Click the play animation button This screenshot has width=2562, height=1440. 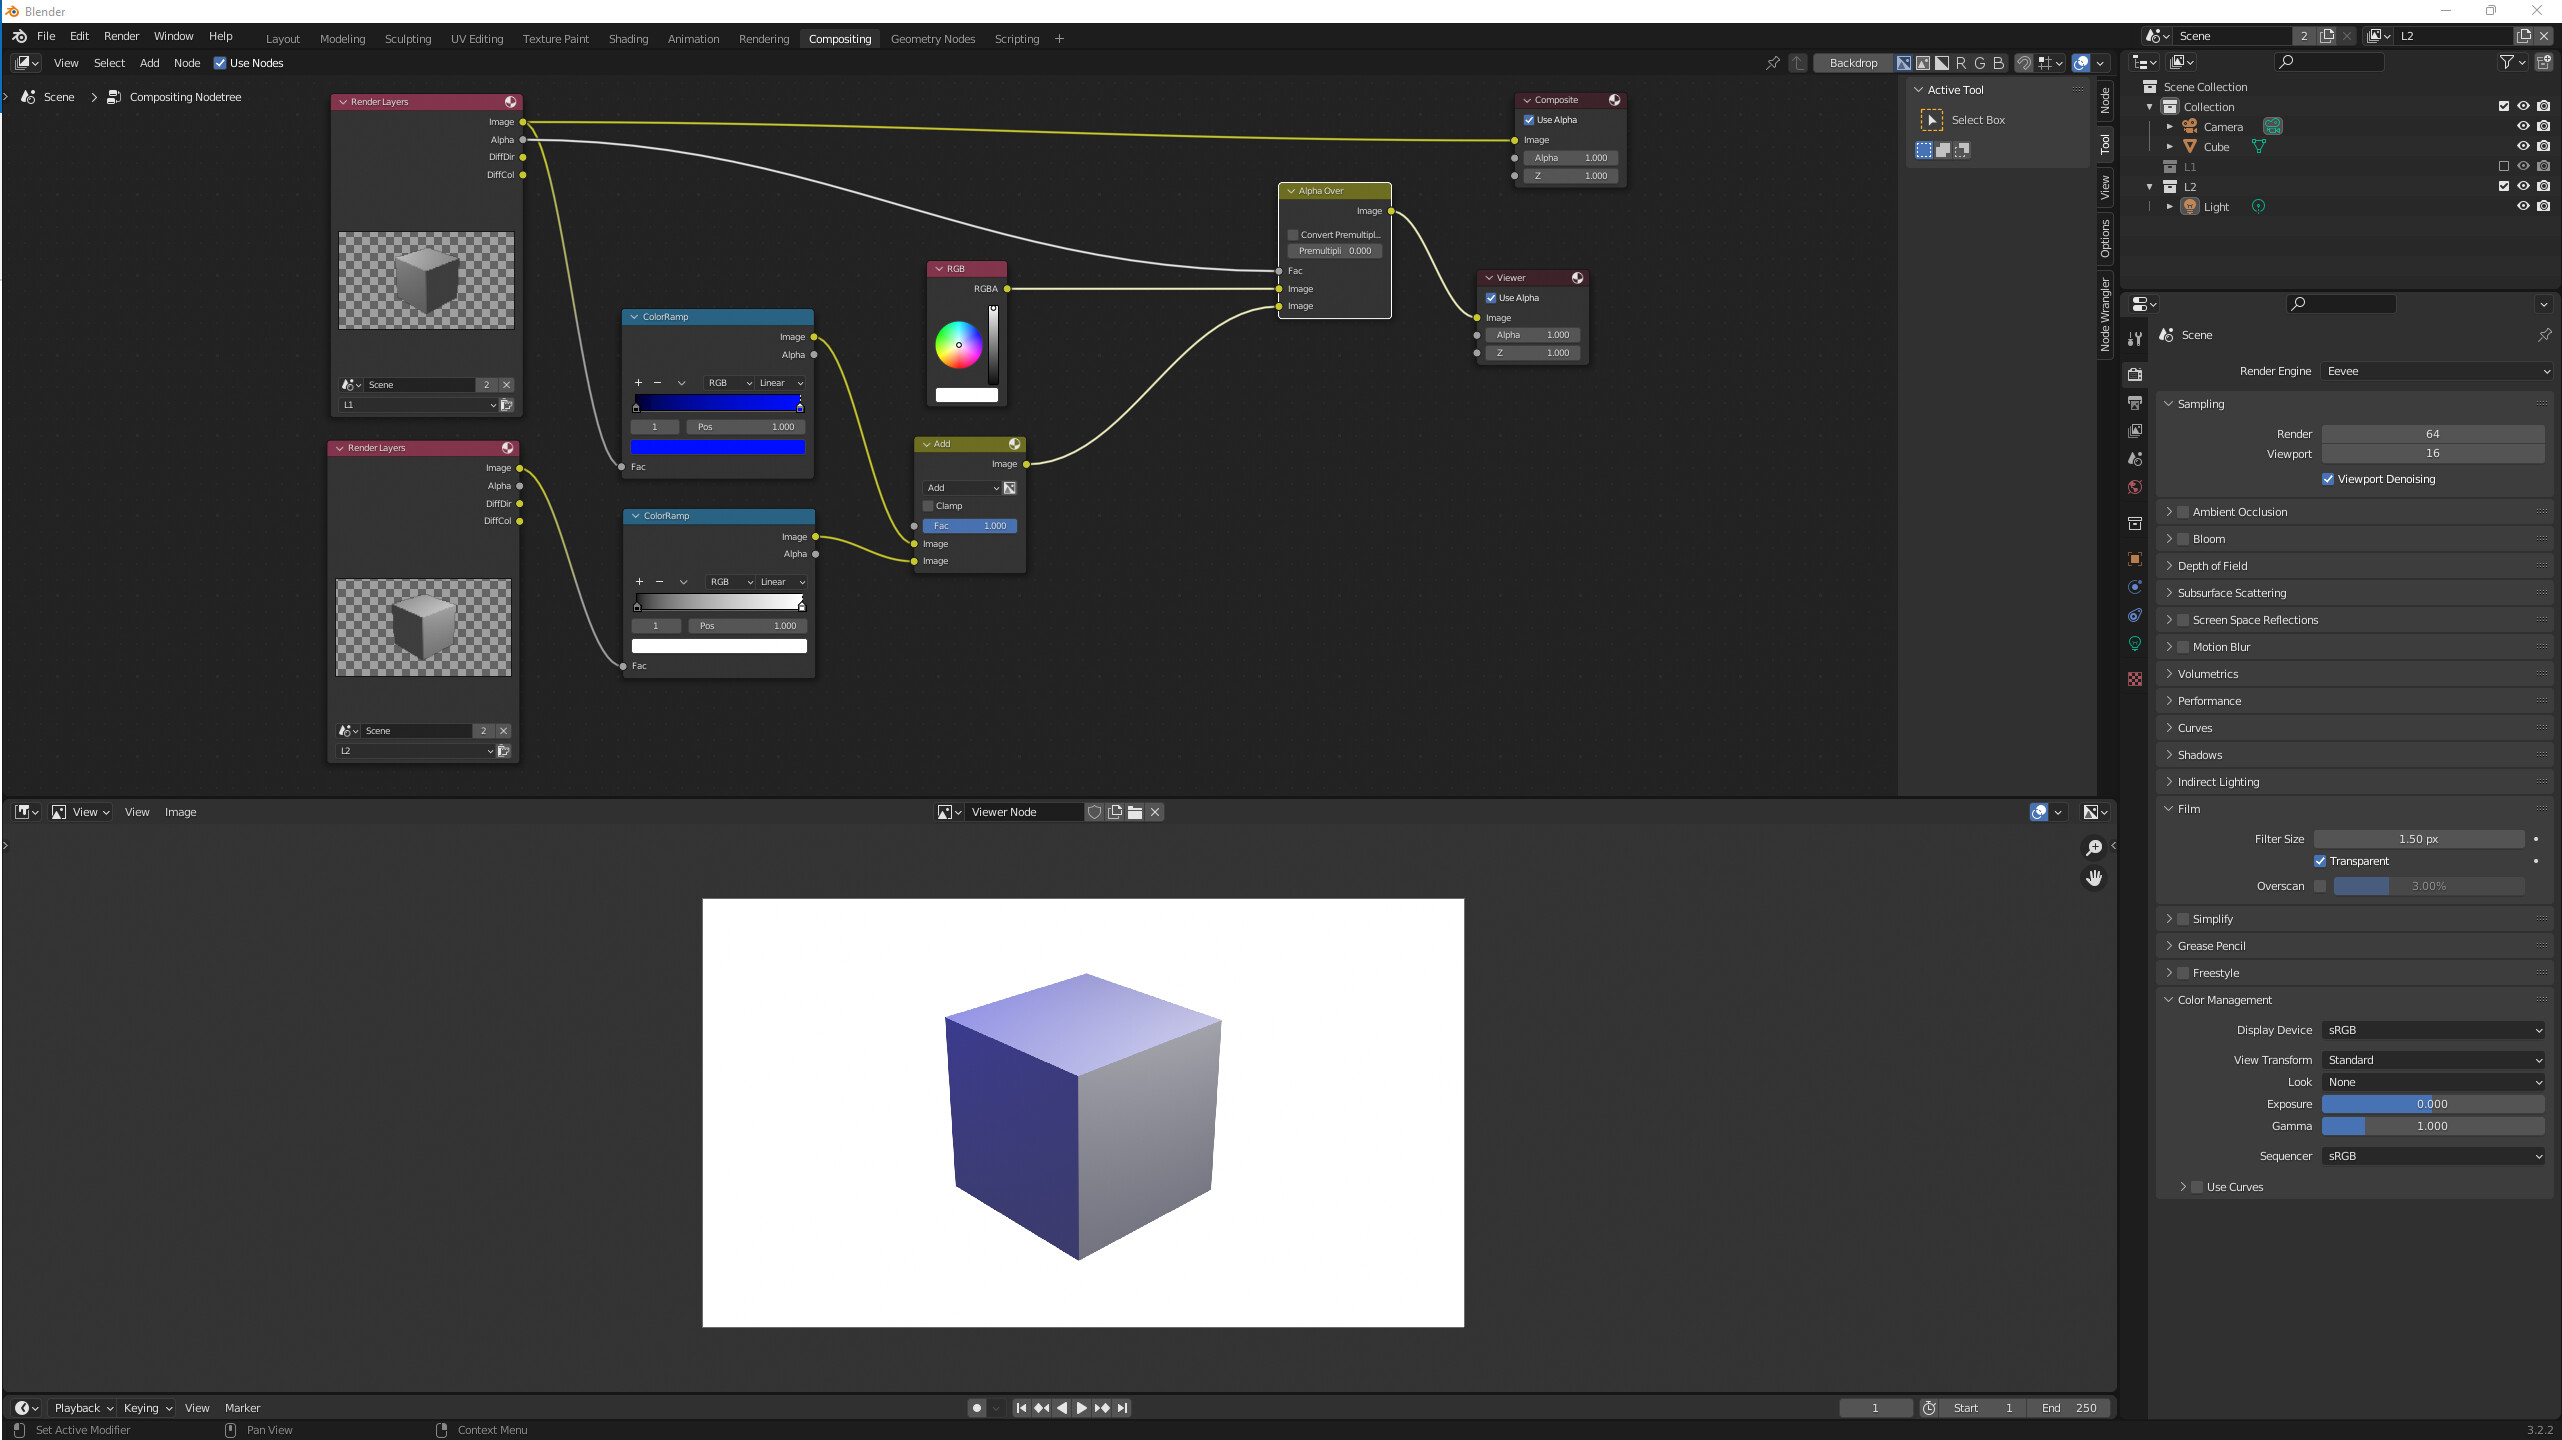coord(1081,1408)
